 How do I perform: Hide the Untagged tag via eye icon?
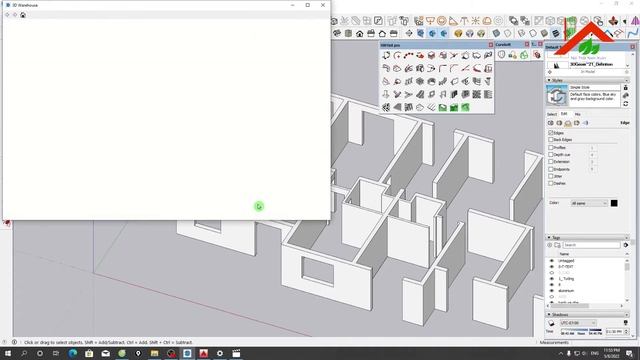point(551,260)
